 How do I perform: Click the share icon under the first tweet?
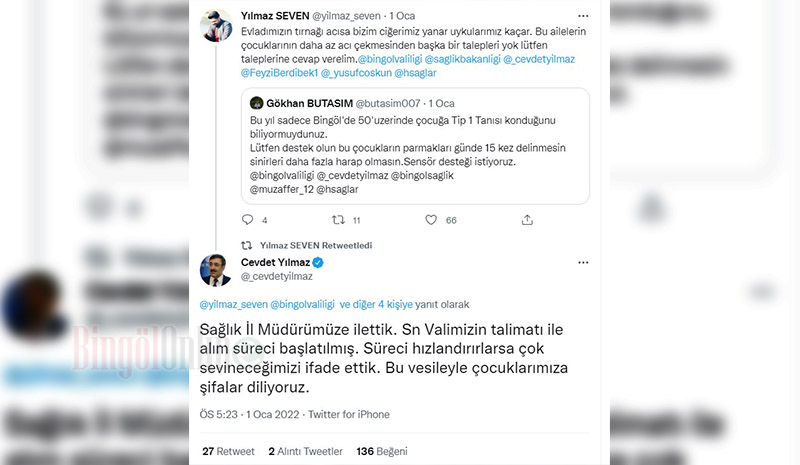527,220
